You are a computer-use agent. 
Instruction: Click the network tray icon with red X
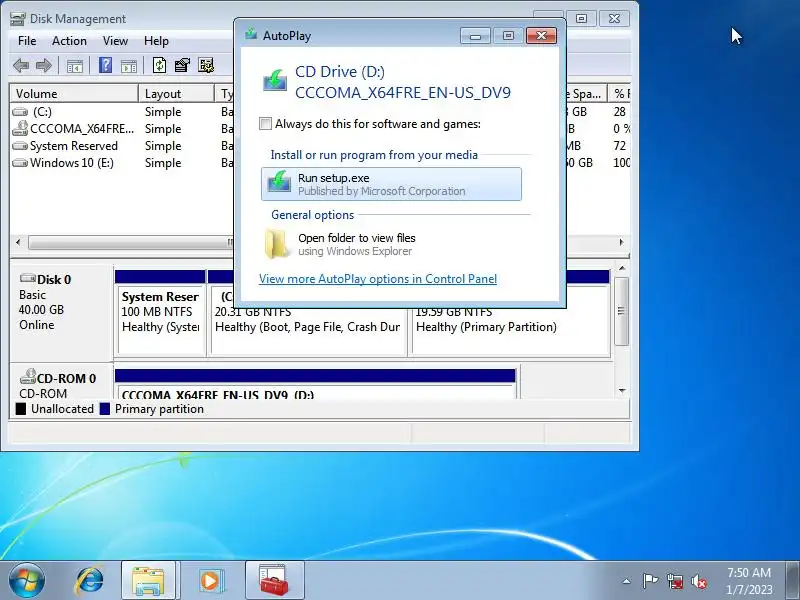click(674, 581)
